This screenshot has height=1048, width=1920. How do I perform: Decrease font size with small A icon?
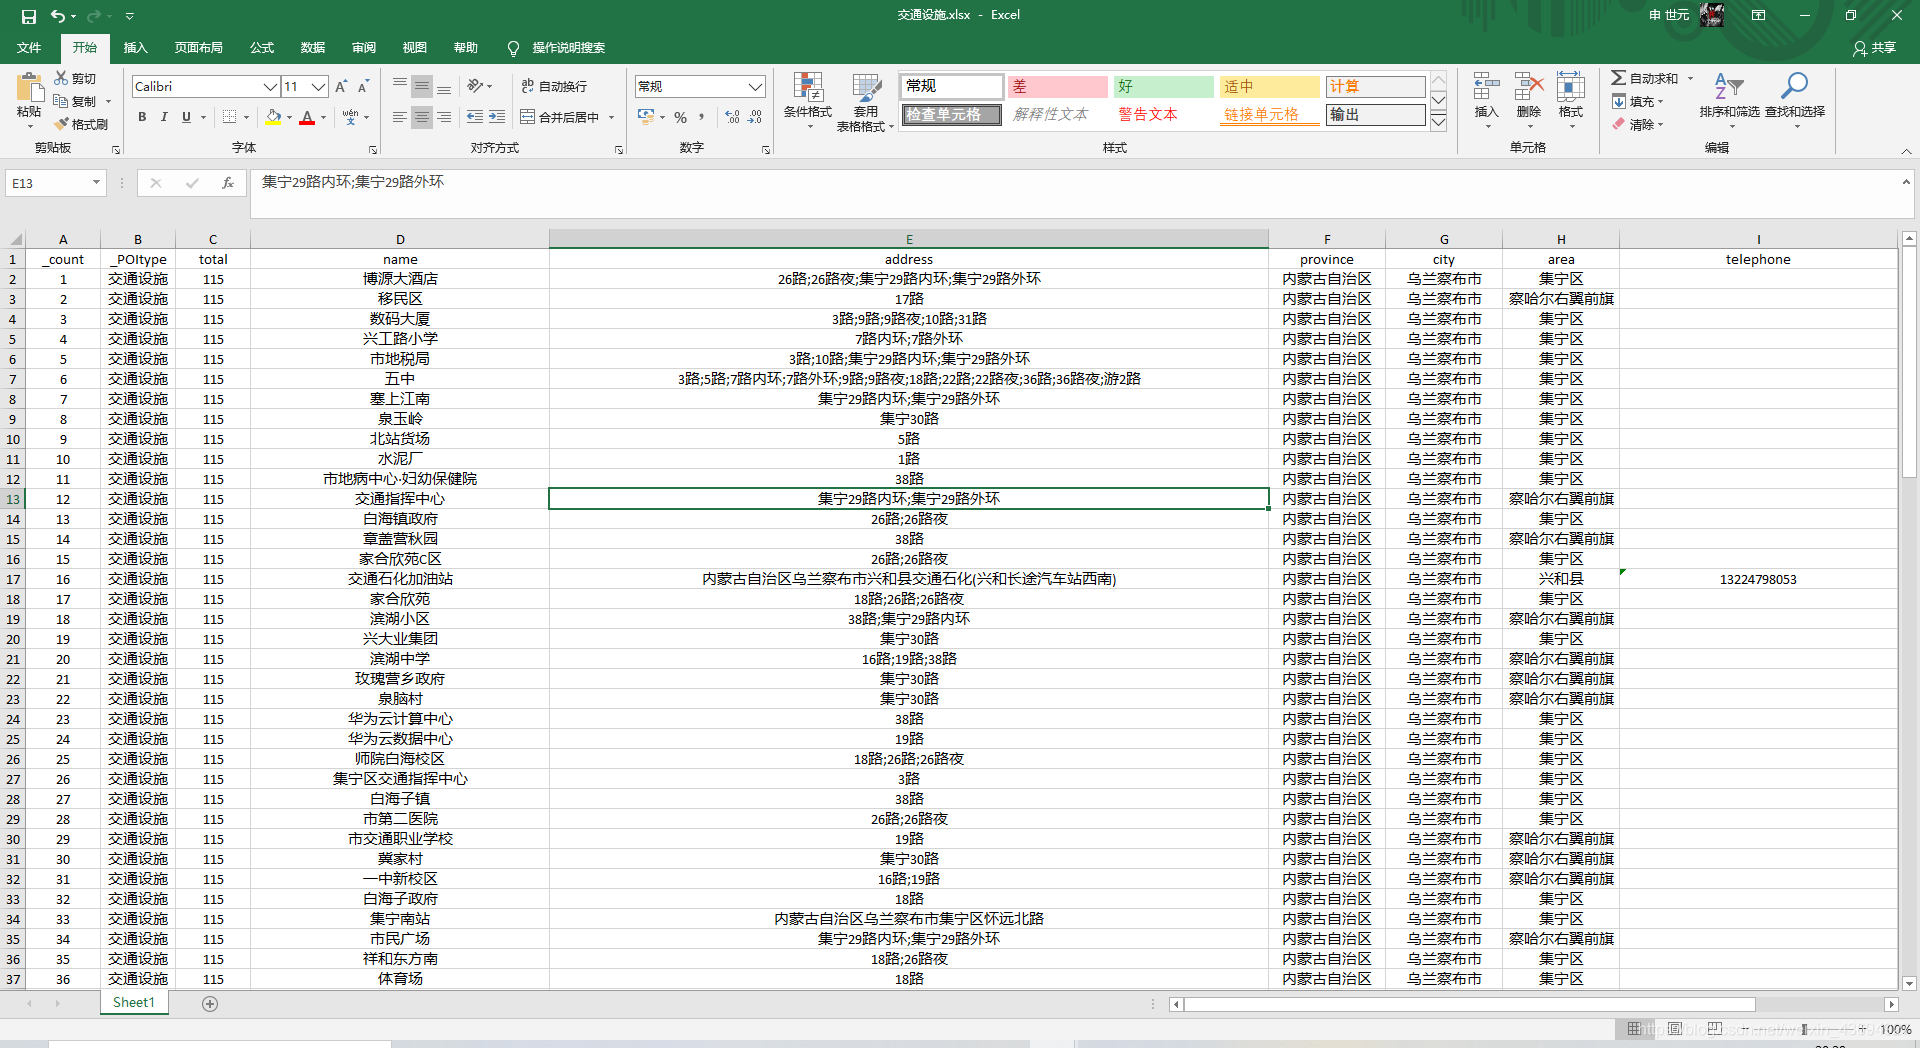tap(363, 87)
